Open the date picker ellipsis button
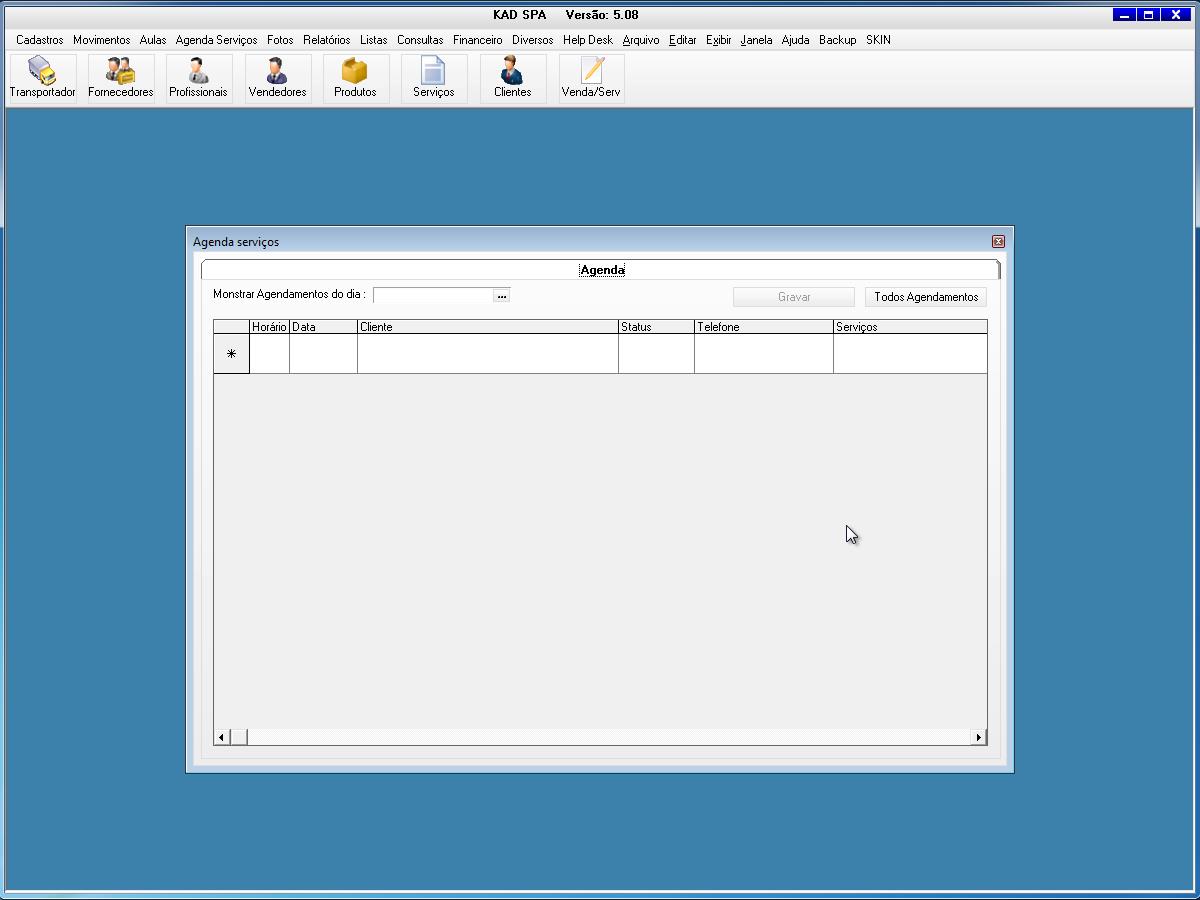The width and height of the screenshot is (1200, 900). tap(502, 296)
